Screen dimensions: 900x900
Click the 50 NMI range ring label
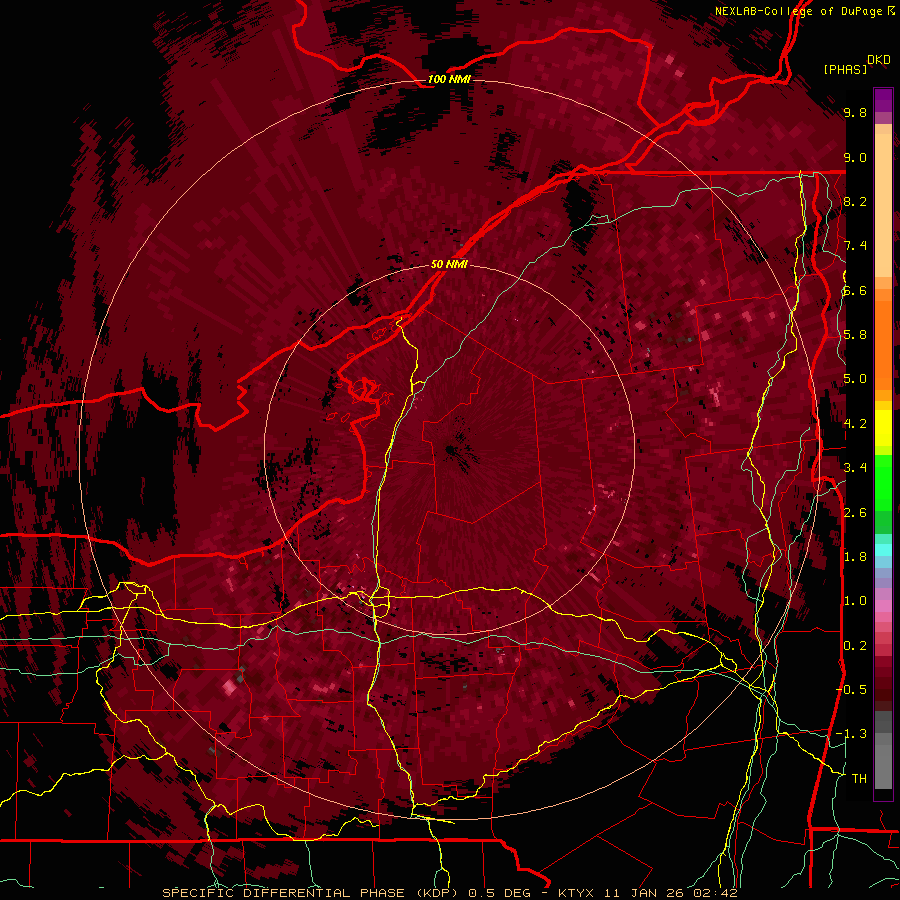[449, 264]
